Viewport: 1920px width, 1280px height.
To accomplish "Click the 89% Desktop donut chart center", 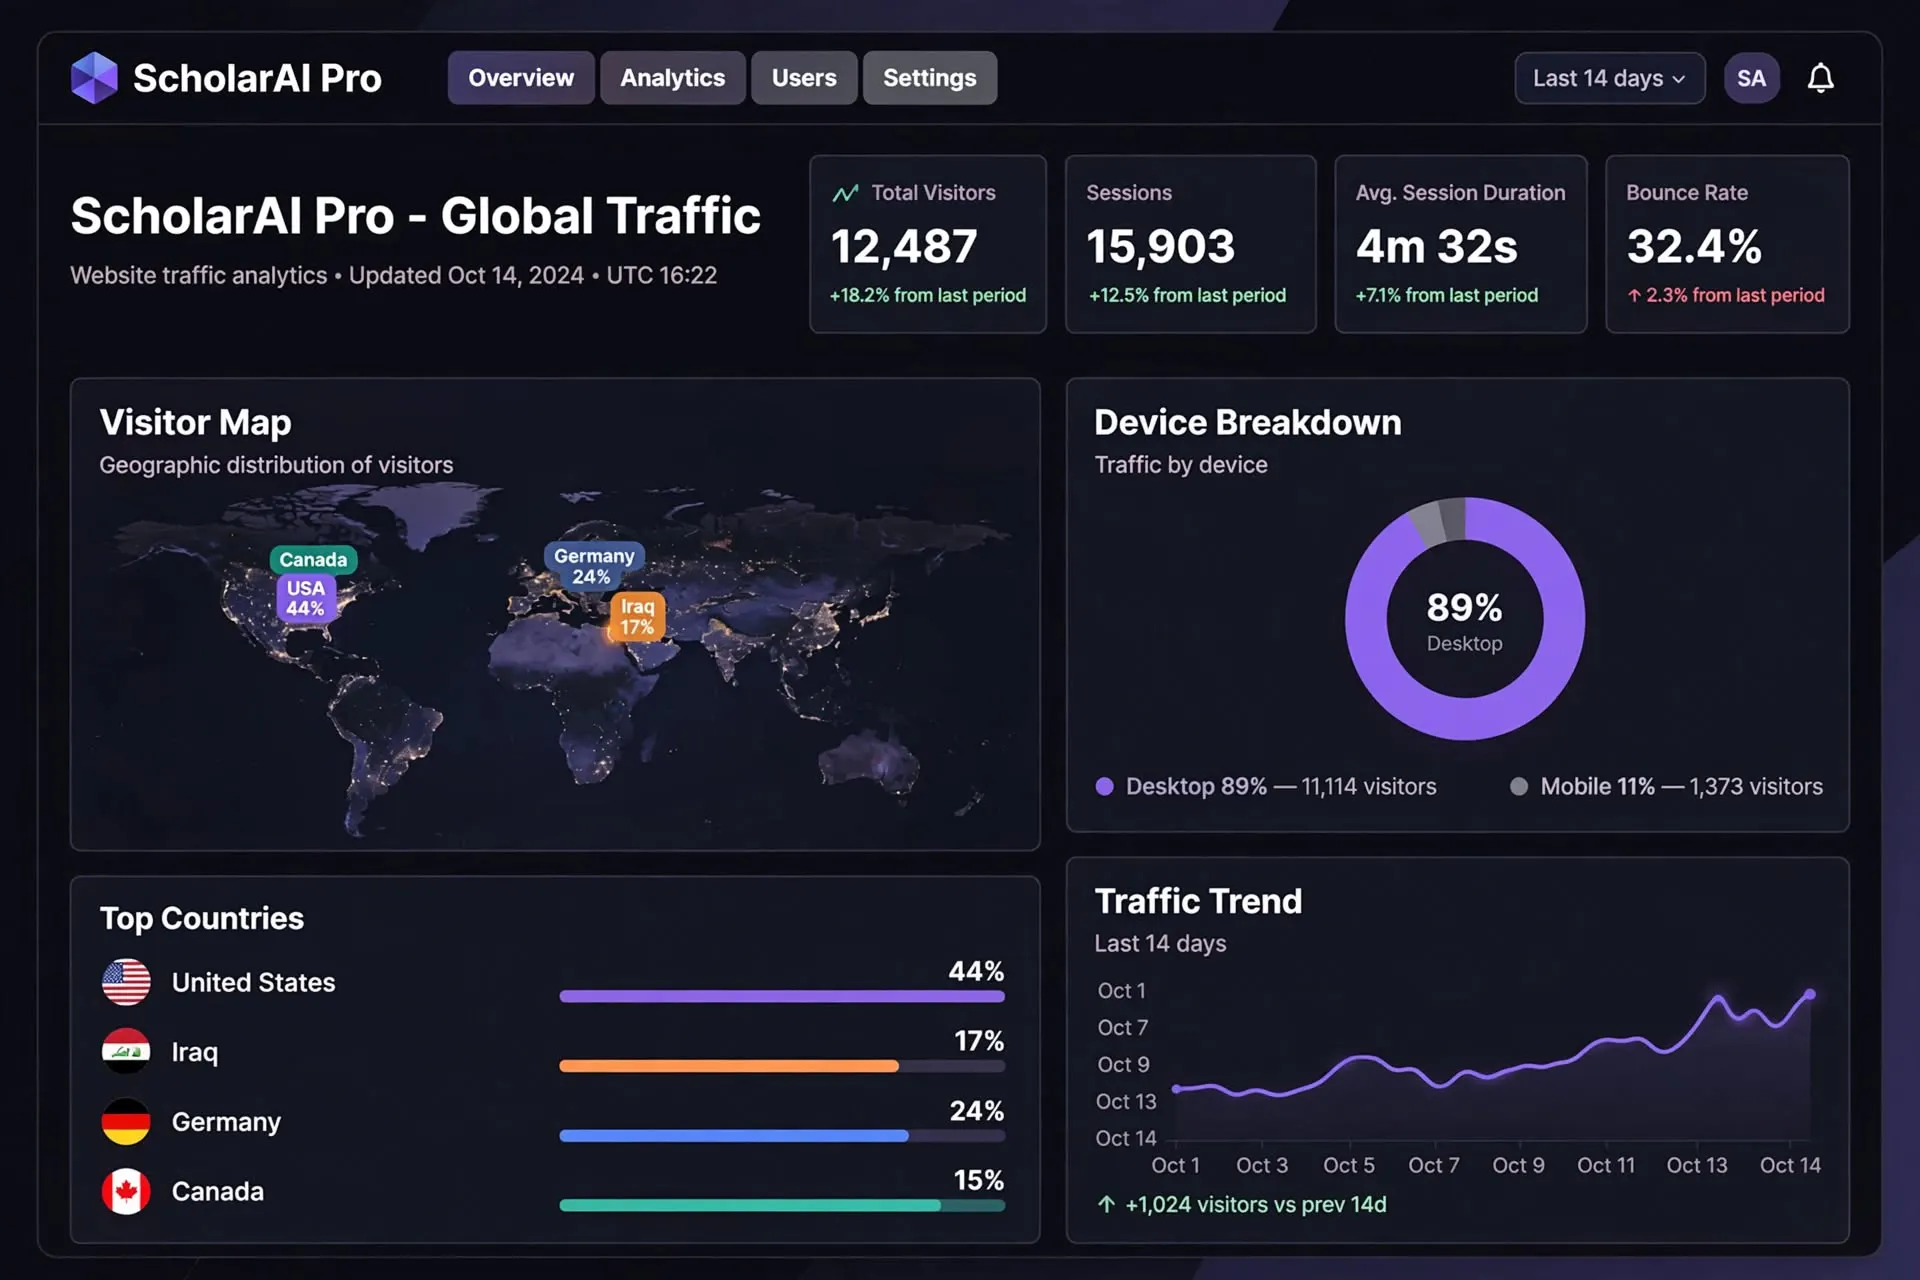I will (x=1464, y=620).
